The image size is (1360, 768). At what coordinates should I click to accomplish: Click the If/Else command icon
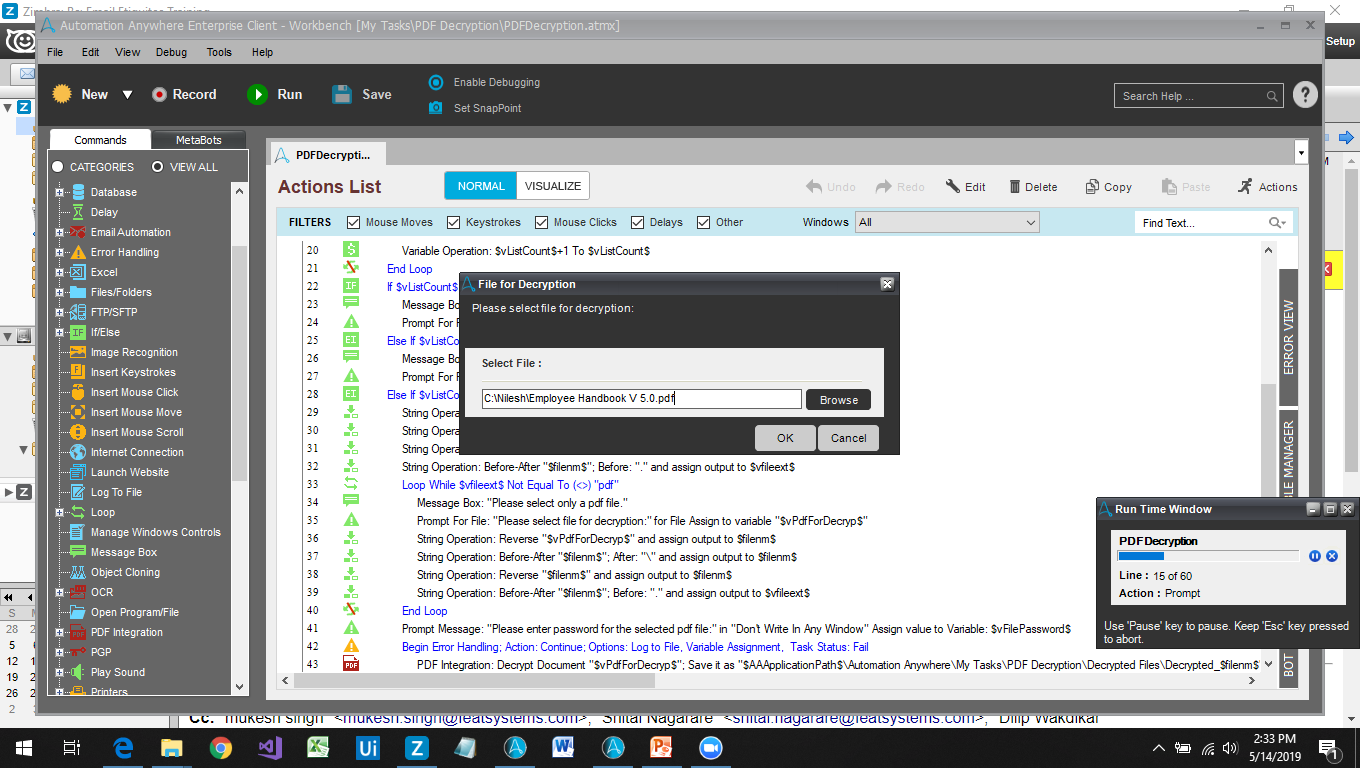click(x=78, y=332)
